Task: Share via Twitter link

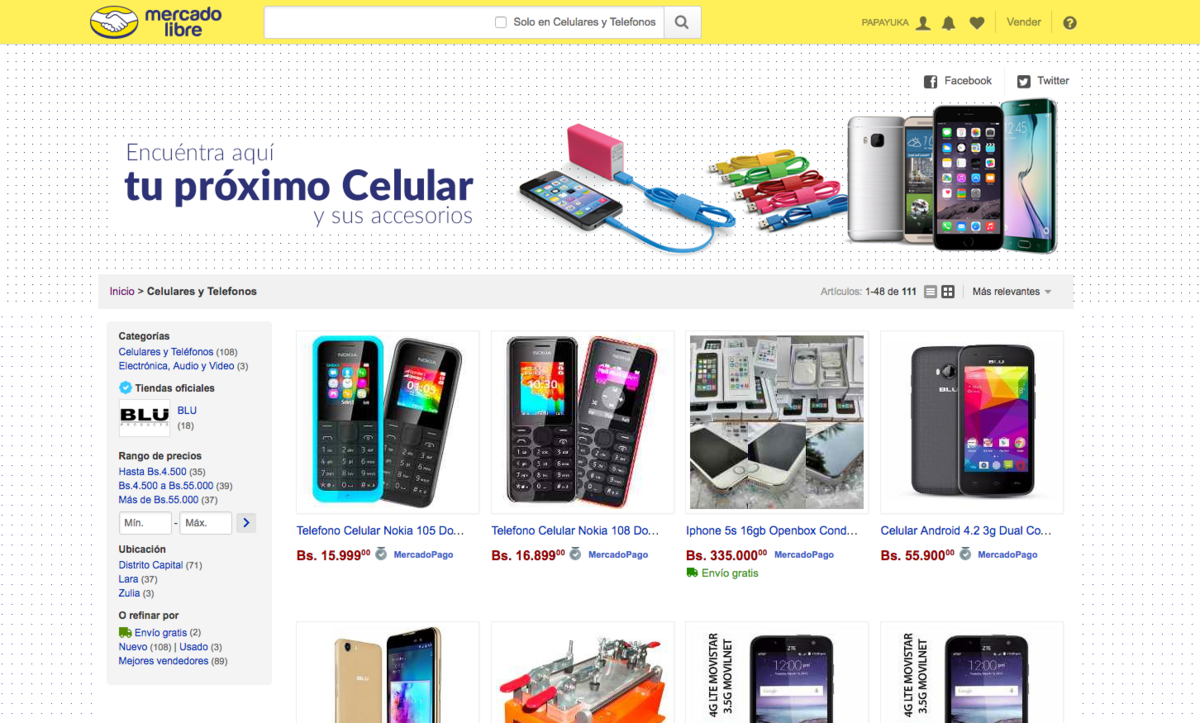Action: [x=1043, y=81]
